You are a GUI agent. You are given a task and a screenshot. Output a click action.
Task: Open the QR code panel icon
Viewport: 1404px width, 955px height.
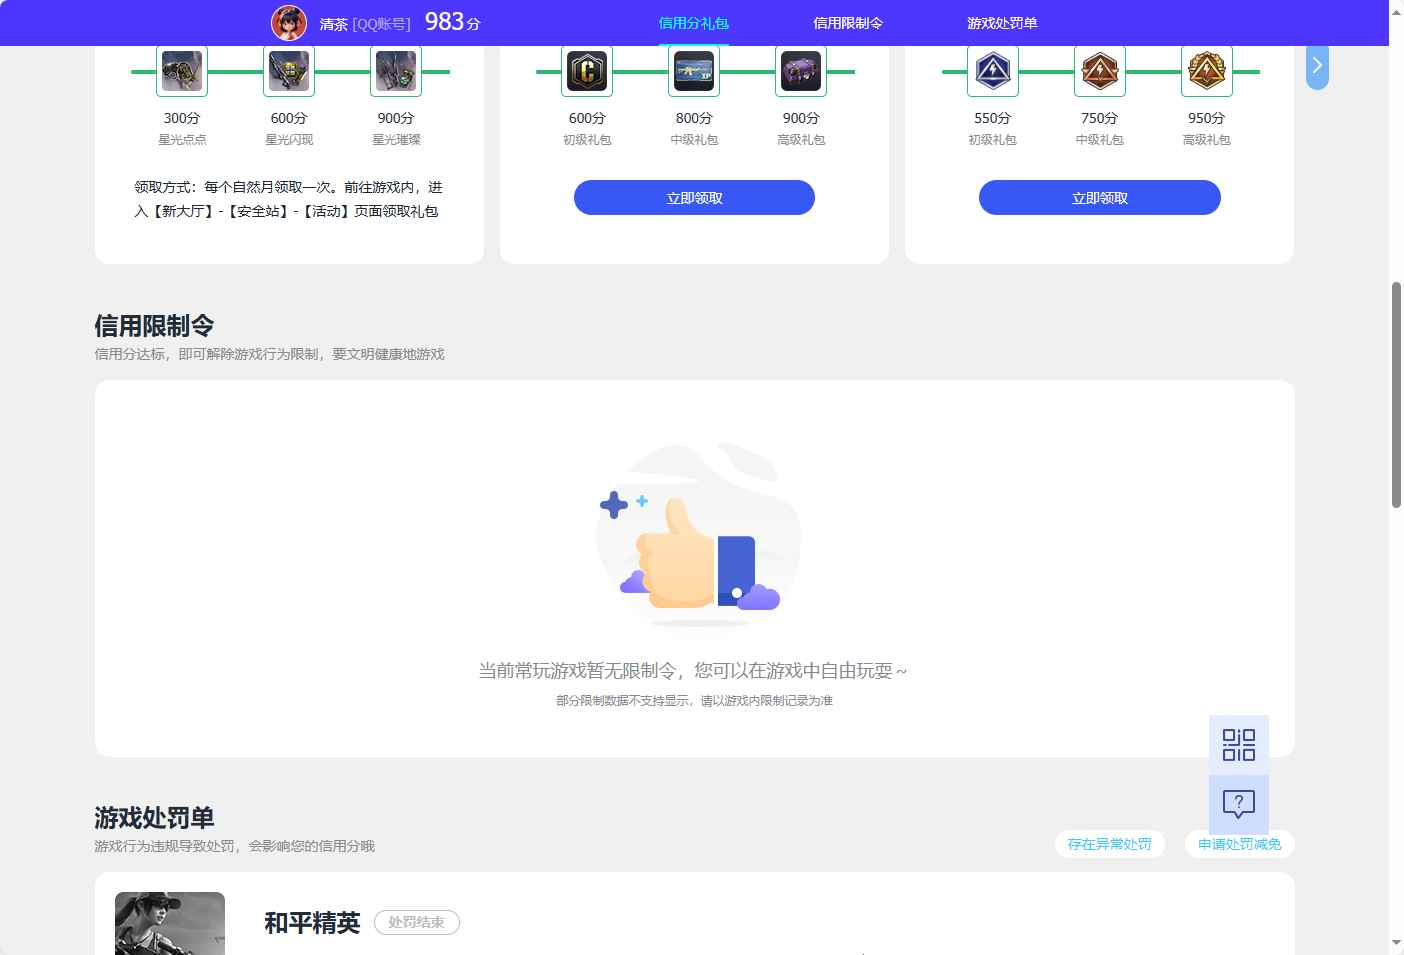click(1238, 743)
